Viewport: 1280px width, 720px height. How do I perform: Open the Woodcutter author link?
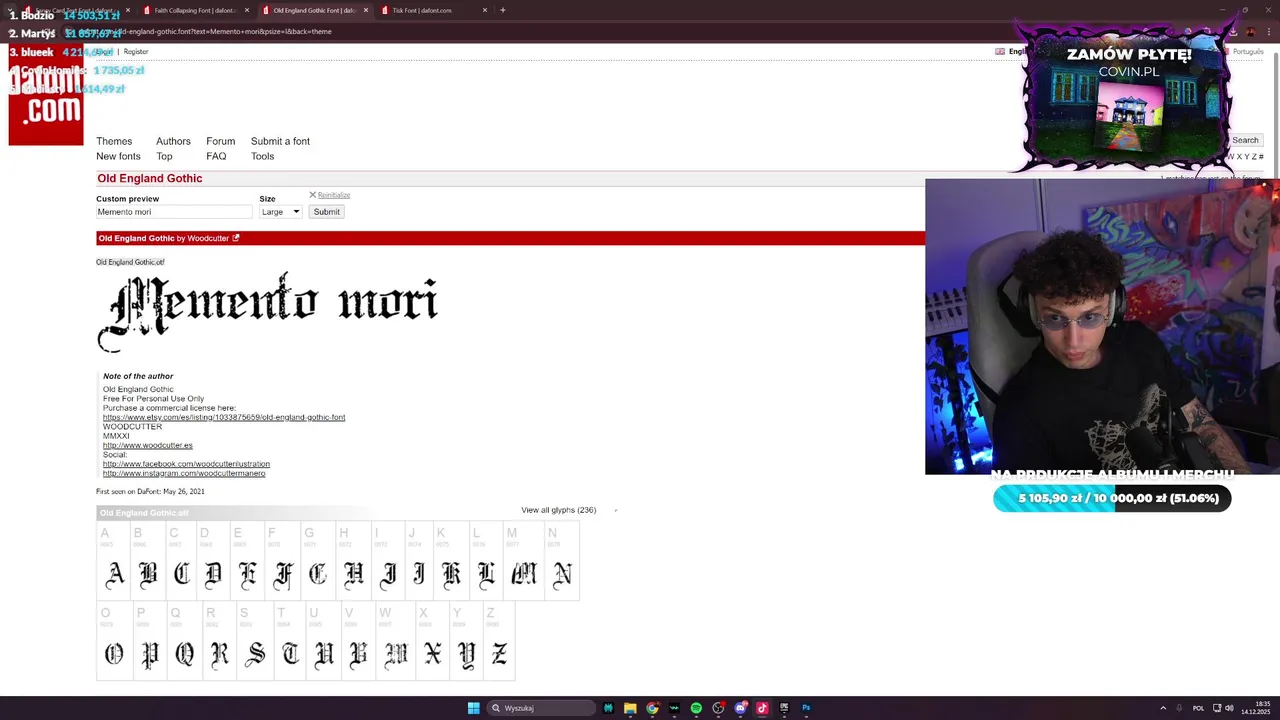point(208,238)
